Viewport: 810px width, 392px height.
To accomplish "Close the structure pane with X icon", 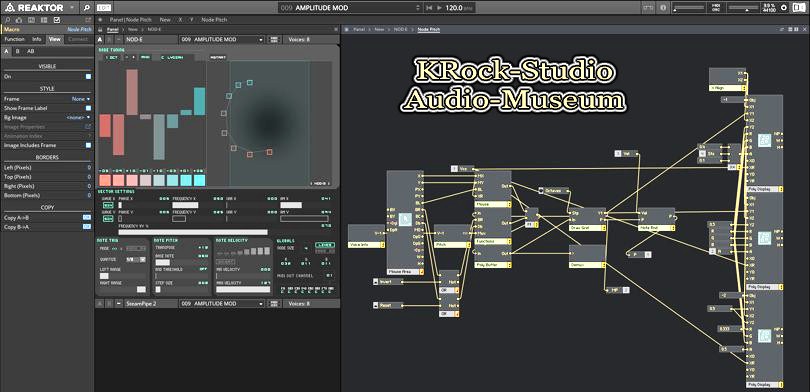I will click(x=804, y=29).
